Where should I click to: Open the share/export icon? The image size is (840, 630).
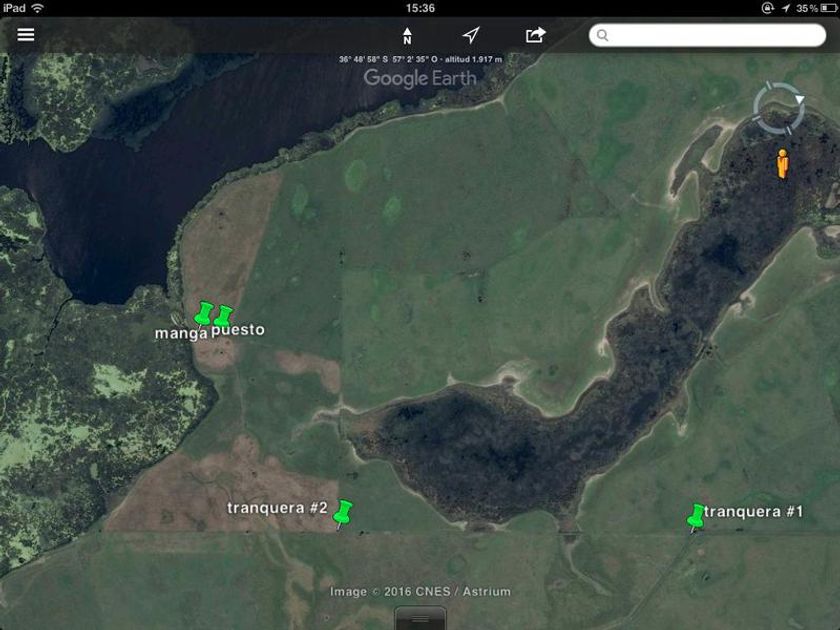tap(536, 35)
